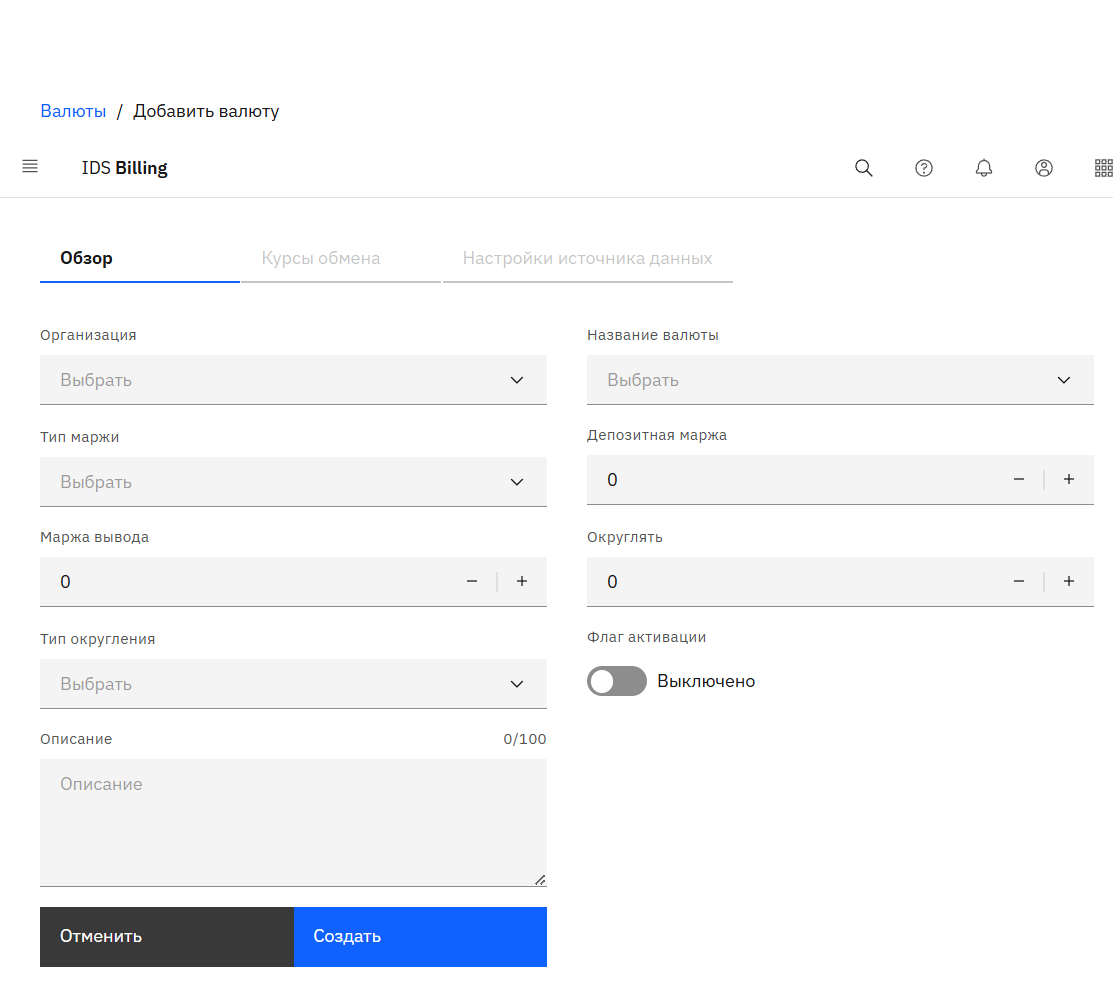The height and width of the screenshot is (1006, 1113).
Task: Click the Создать button
Action: point(420,937)
